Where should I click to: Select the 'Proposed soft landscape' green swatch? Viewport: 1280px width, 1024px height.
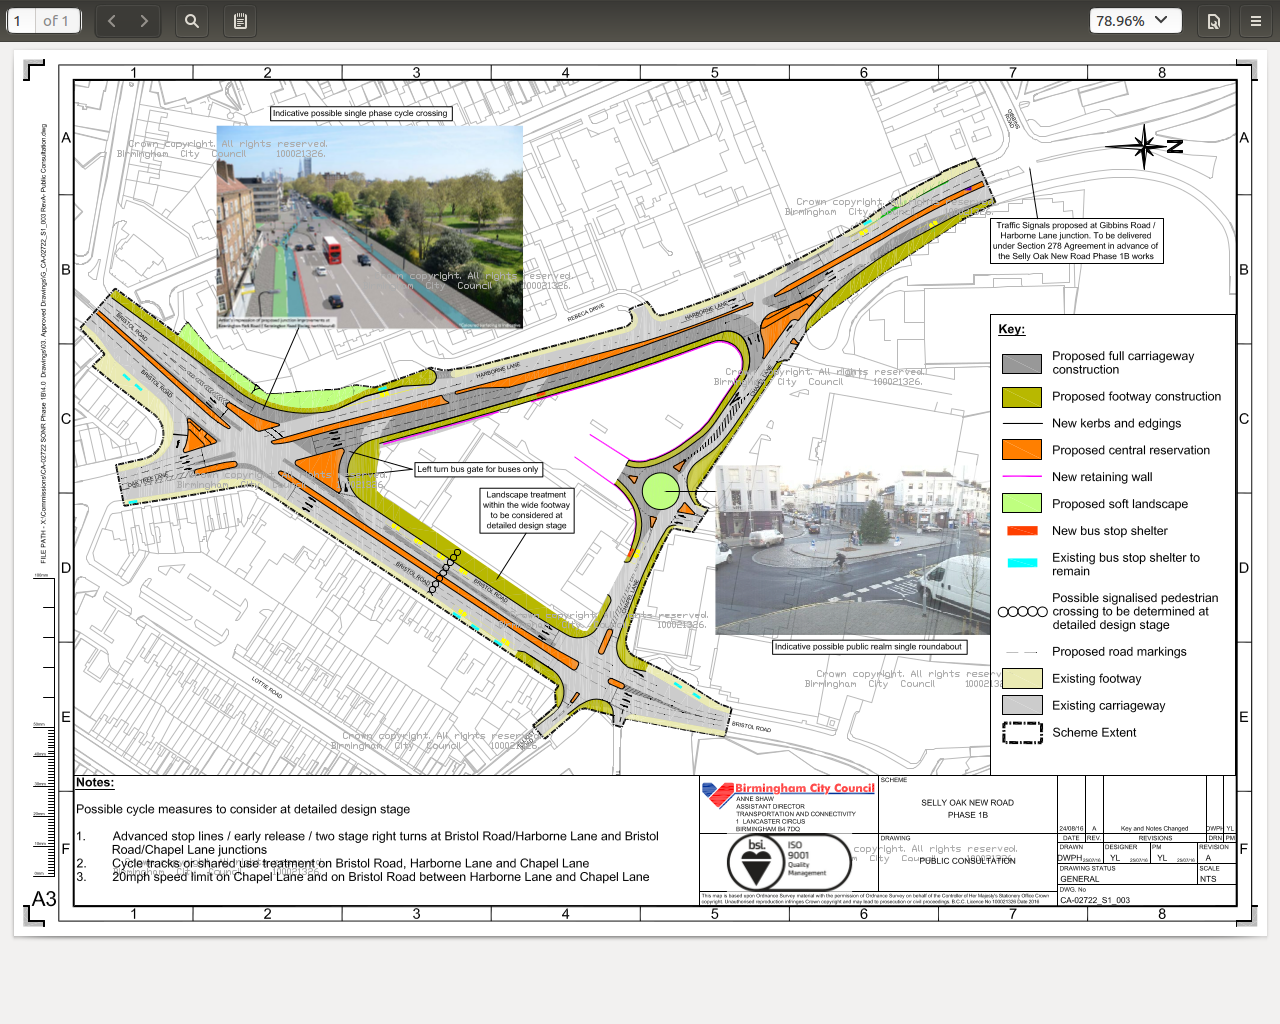tap(1021, 503)
